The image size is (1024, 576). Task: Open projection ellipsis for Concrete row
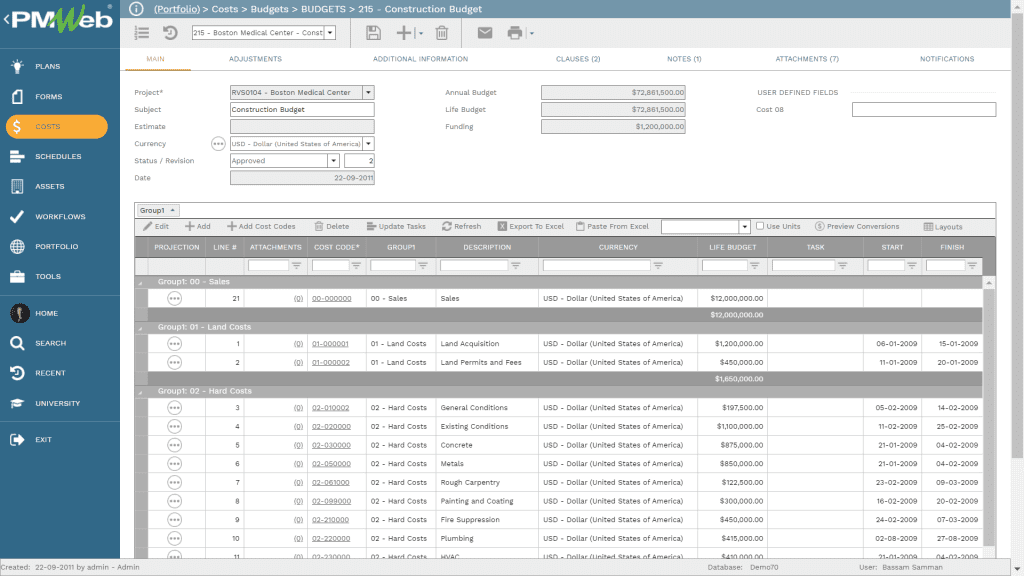click(174, 445)
